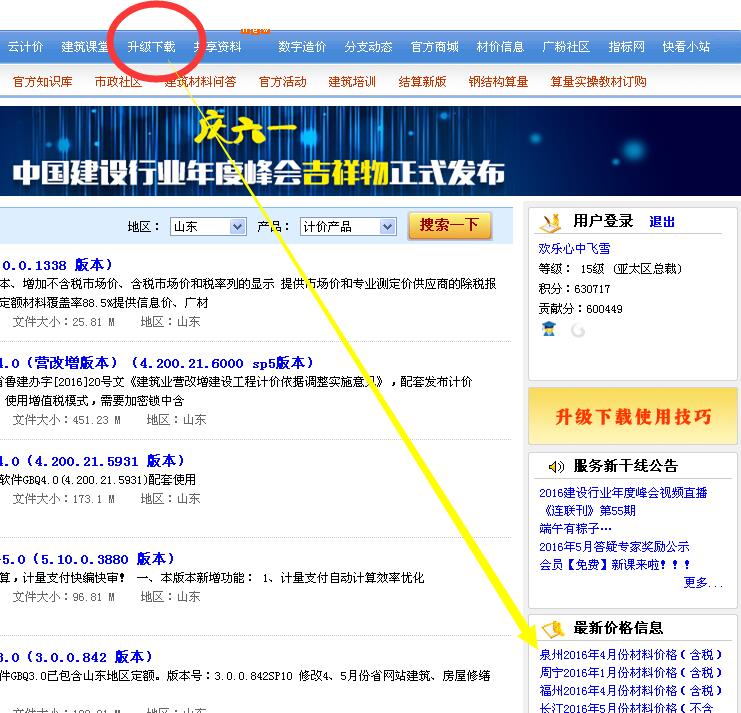
Task: Open the 建筑材料问答 sub-nav link
Action: pos(200,82)
